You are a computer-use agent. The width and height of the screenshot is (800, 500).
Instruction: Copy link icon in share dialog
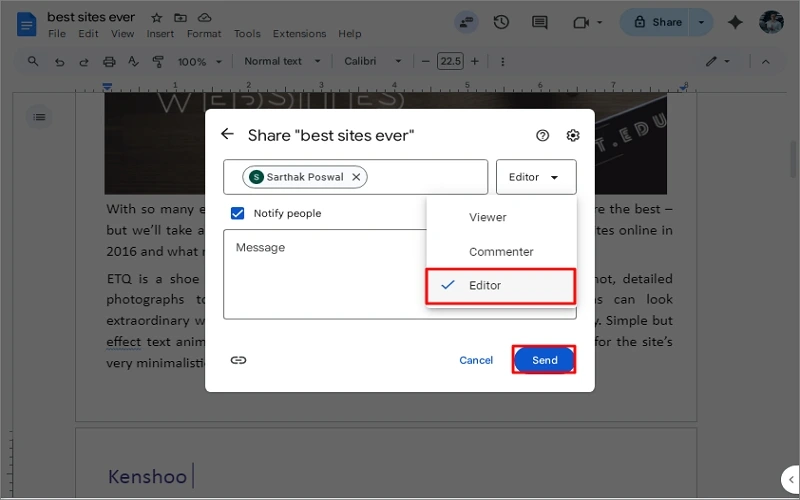(x=238, y=360)
